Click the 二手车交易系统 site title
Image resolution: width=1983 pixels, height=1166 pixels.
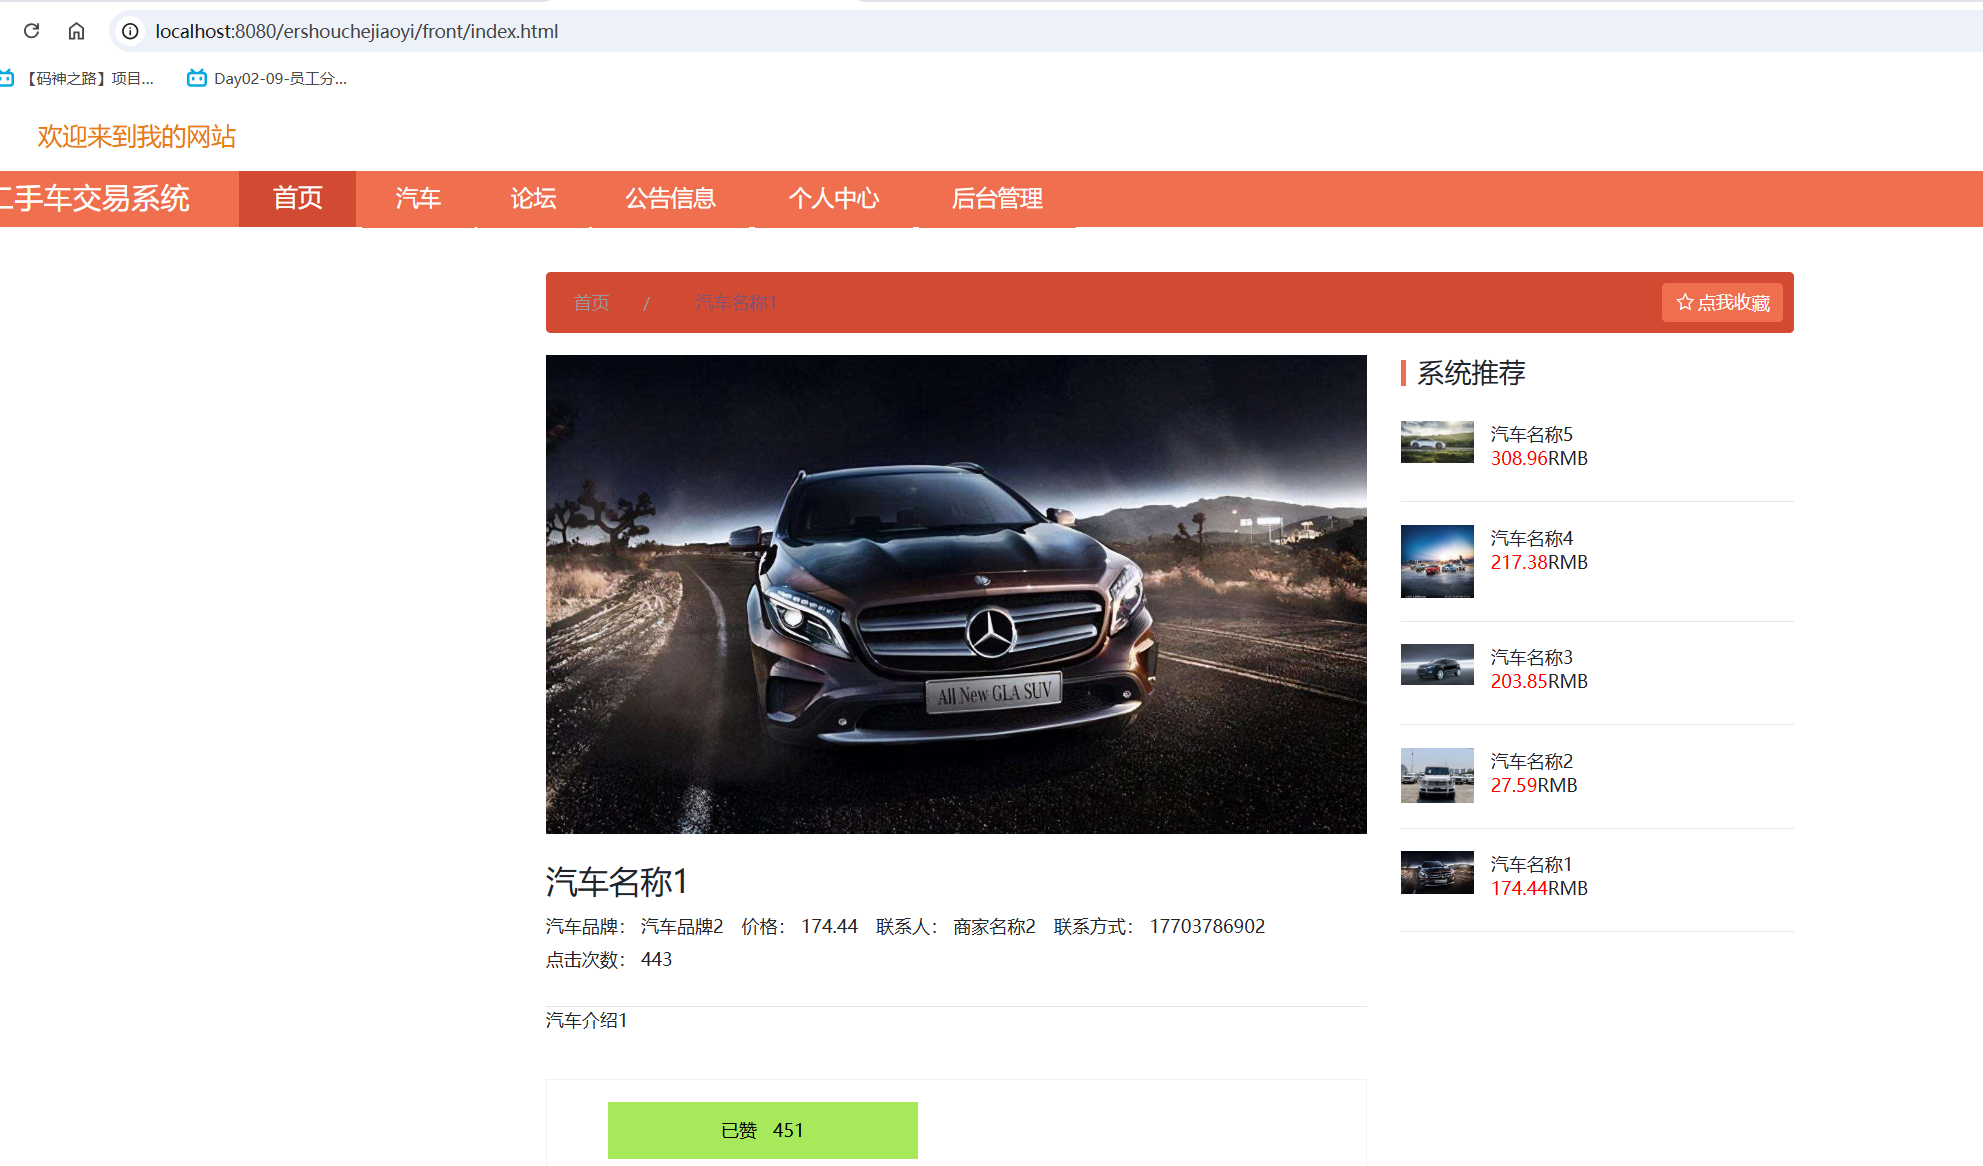point(95,198)
